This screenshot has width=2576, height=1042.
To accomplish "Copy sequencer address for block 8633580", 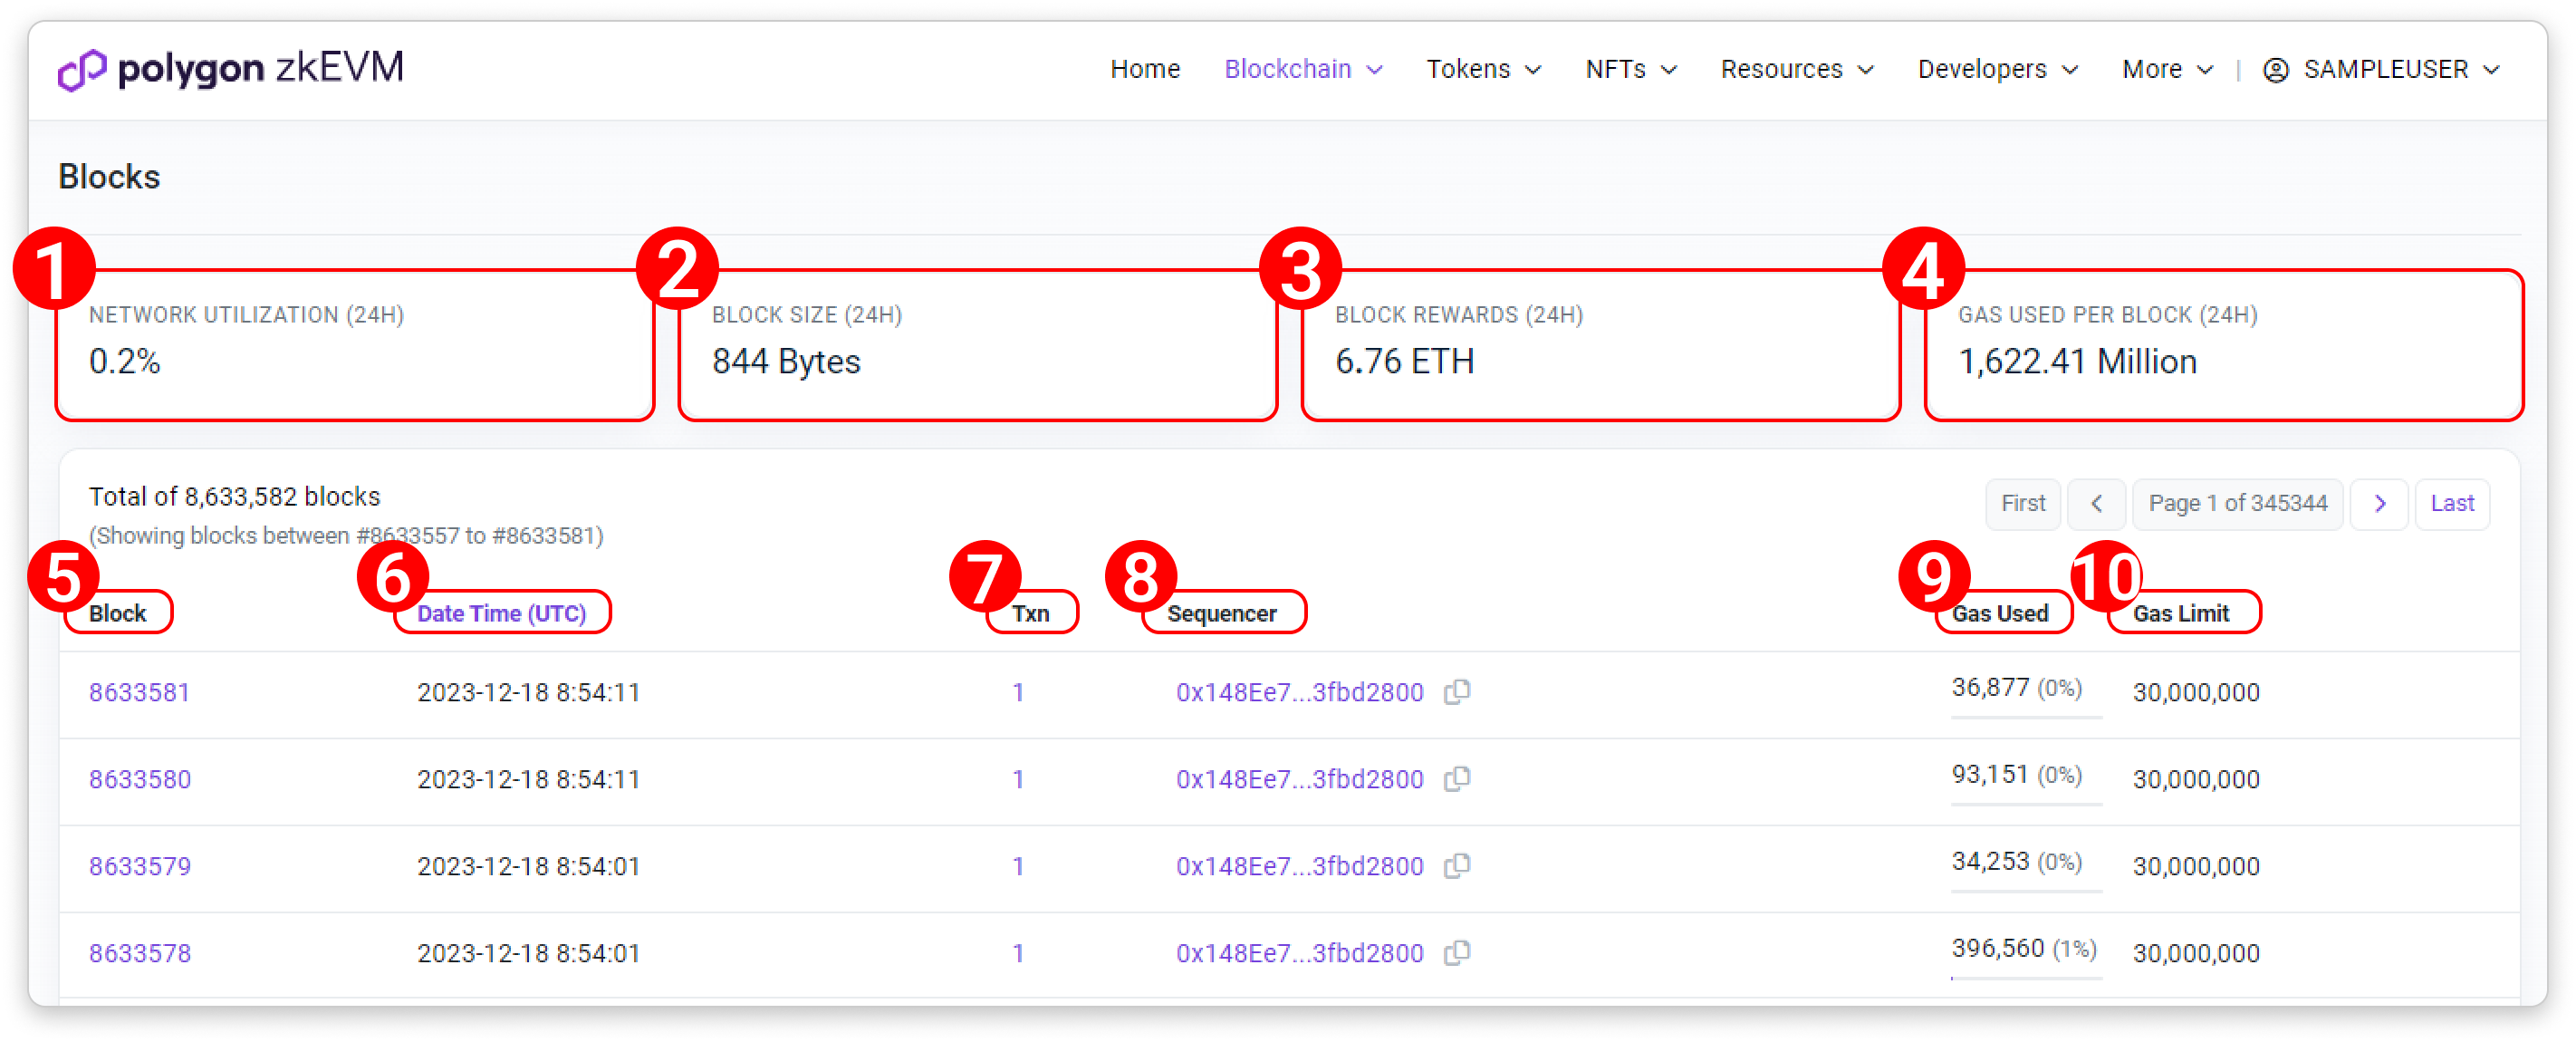I will (1457, 778).
